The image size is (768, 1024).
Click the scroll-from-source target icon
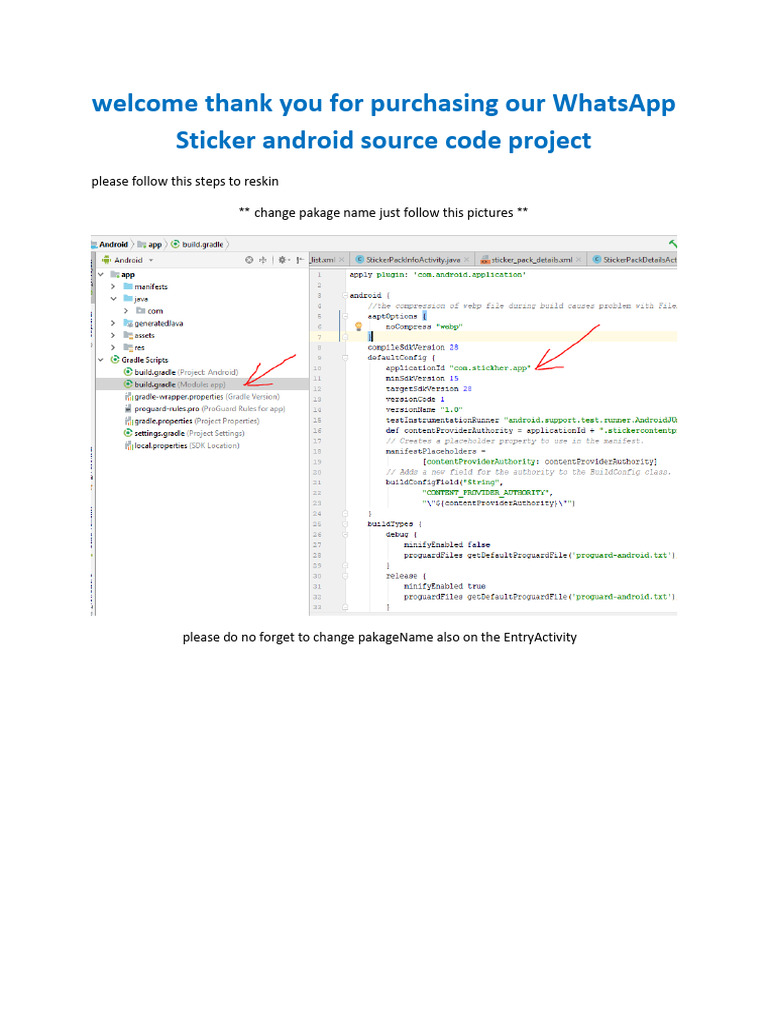pyautogui.click(x=249, y=260)
